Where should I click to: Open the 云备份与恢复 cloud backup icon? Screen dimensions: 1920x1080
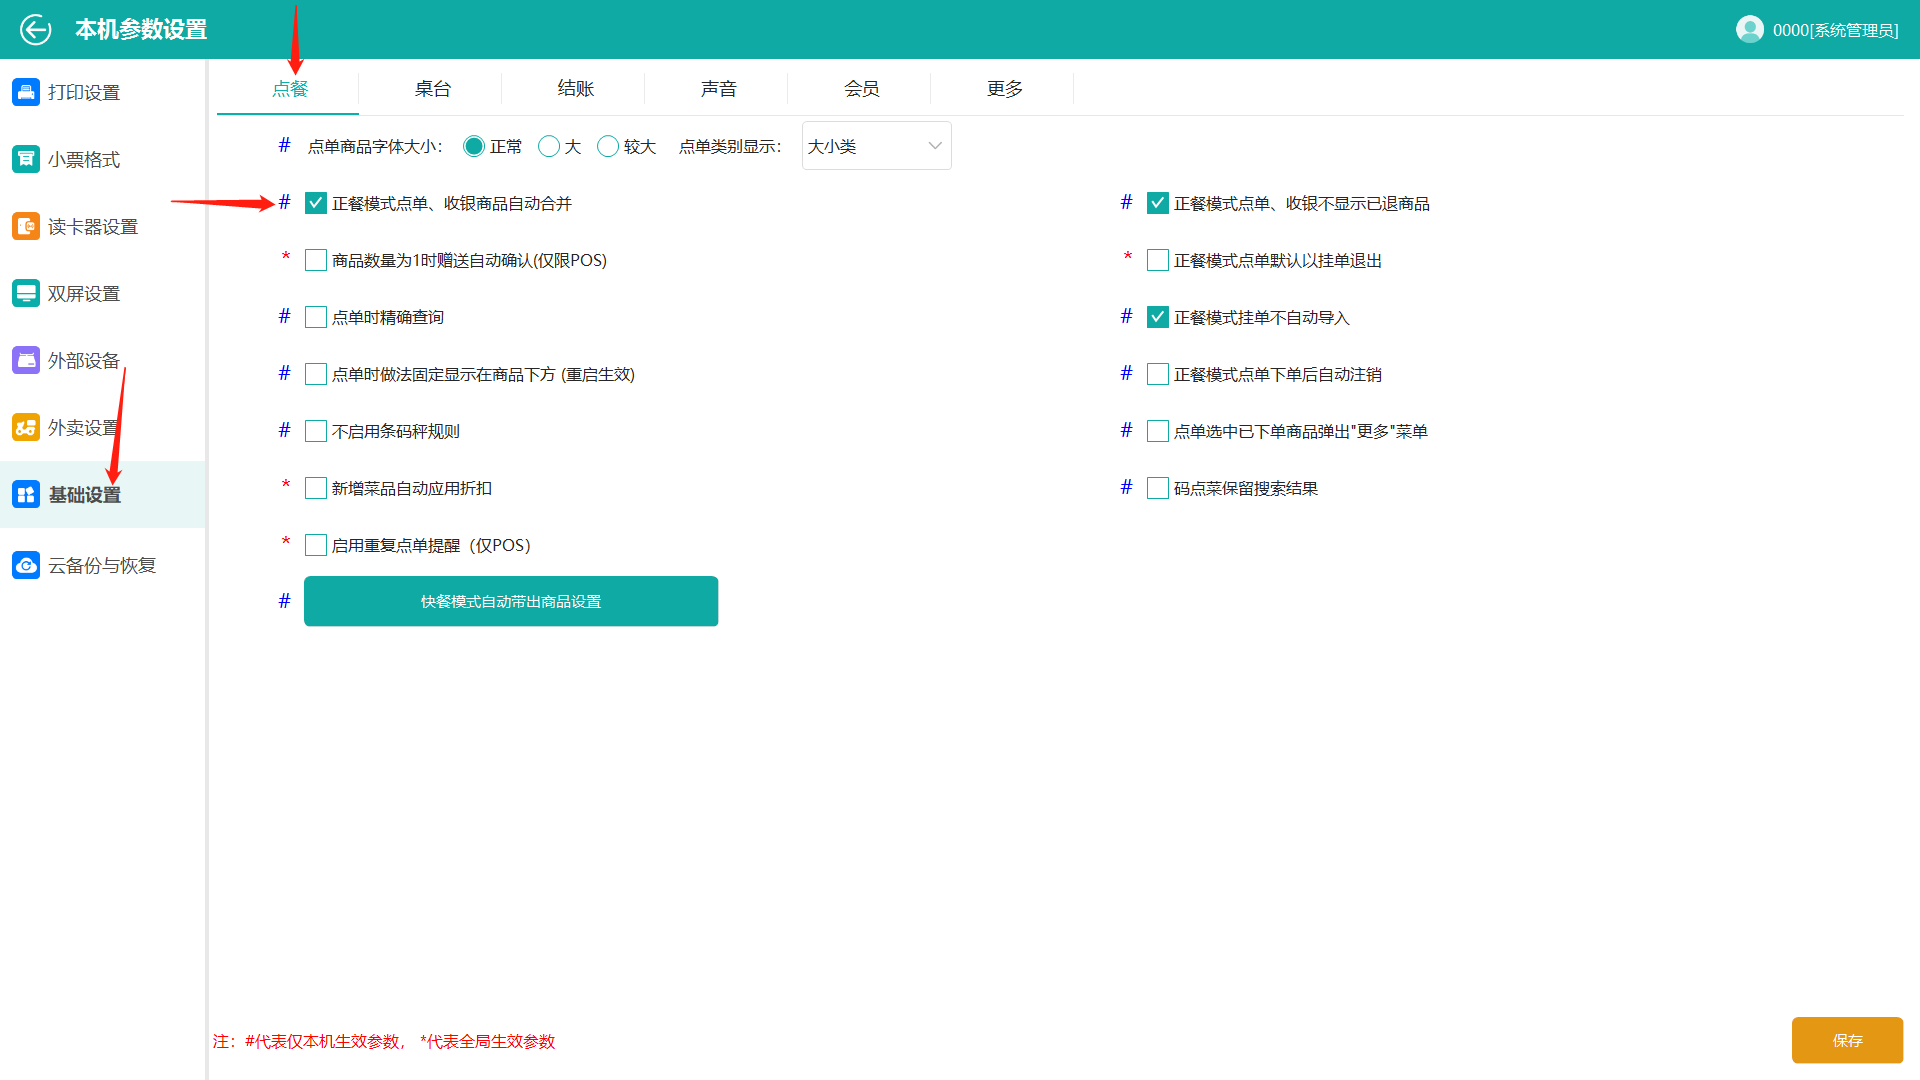26,565
